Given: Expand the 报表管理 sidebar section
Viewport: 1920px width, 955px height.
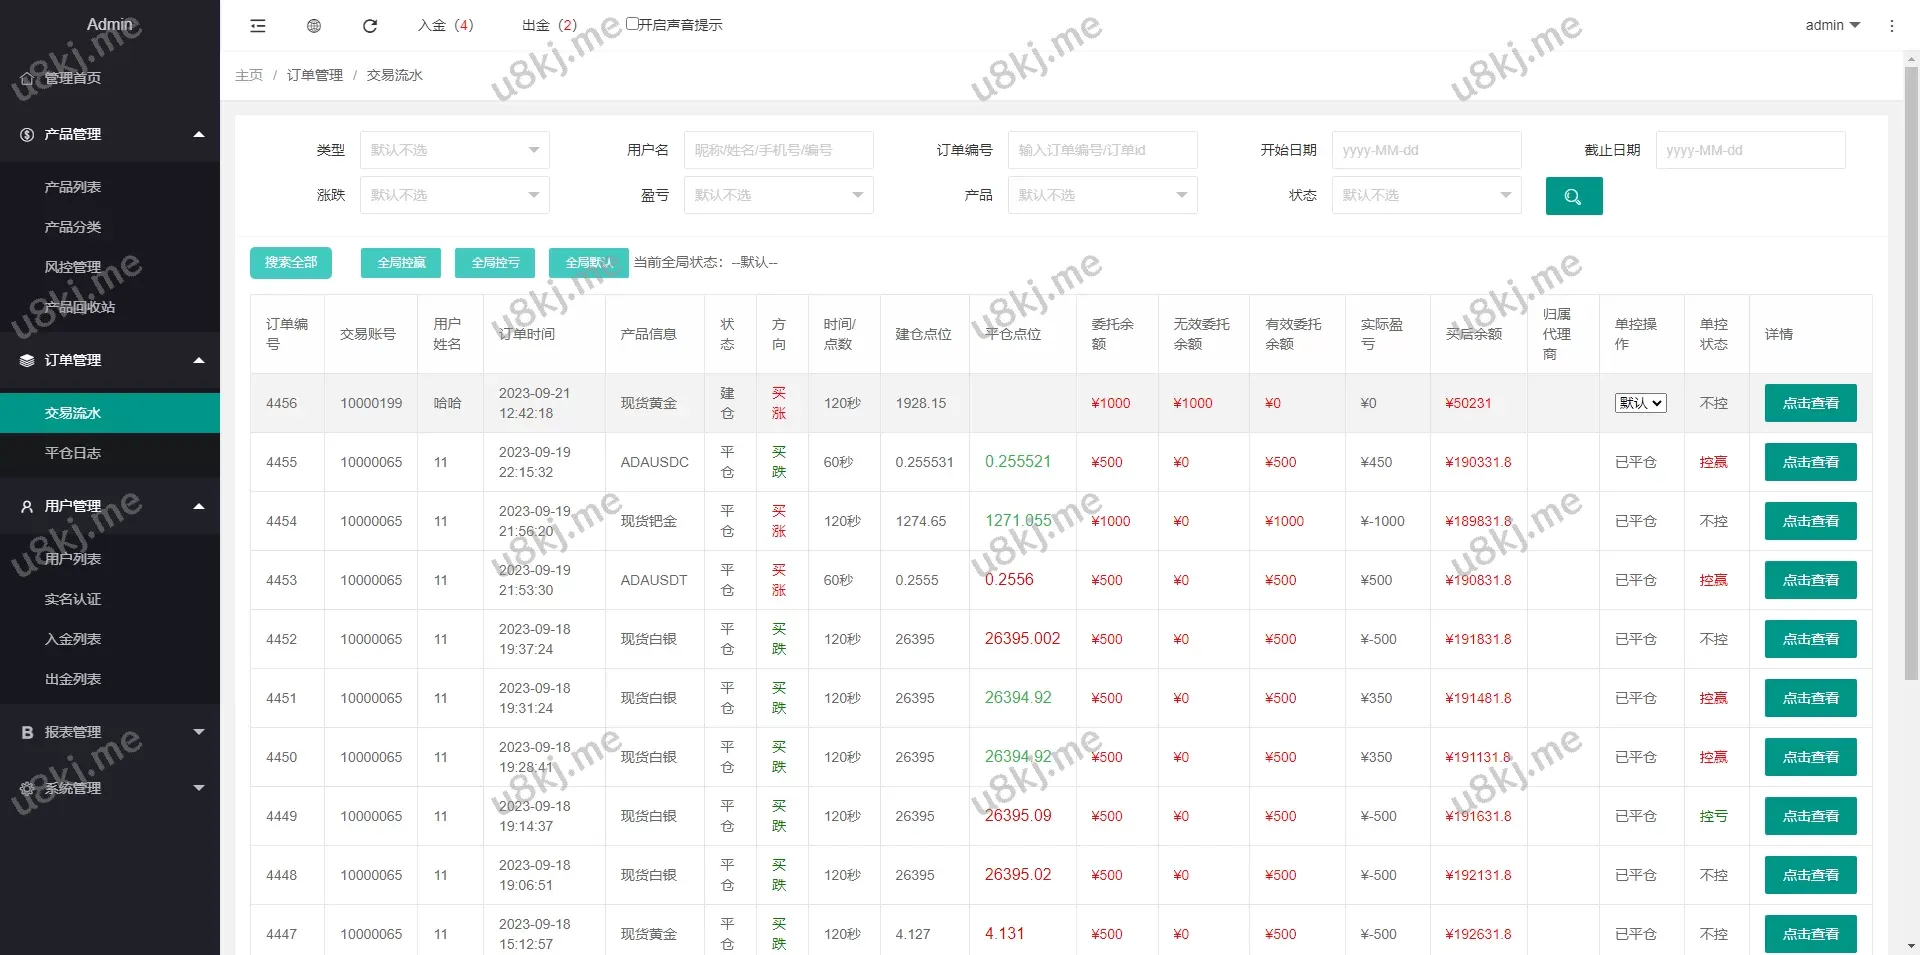Looking at the screenshot, I should [110, 732].
